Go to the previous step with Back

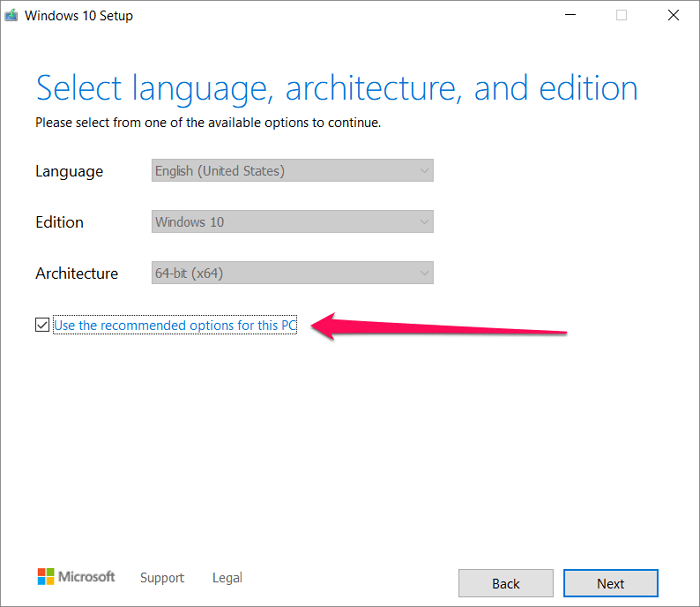point(506,583)
